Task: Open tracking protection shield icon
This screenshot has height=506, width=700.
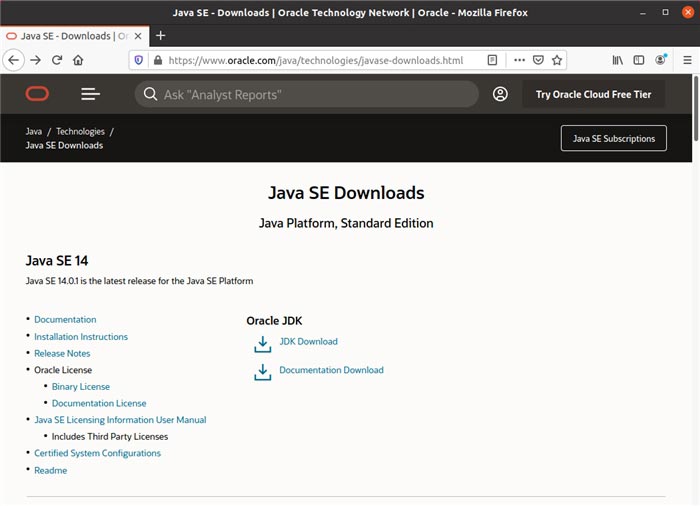Action: coord(139,60)
